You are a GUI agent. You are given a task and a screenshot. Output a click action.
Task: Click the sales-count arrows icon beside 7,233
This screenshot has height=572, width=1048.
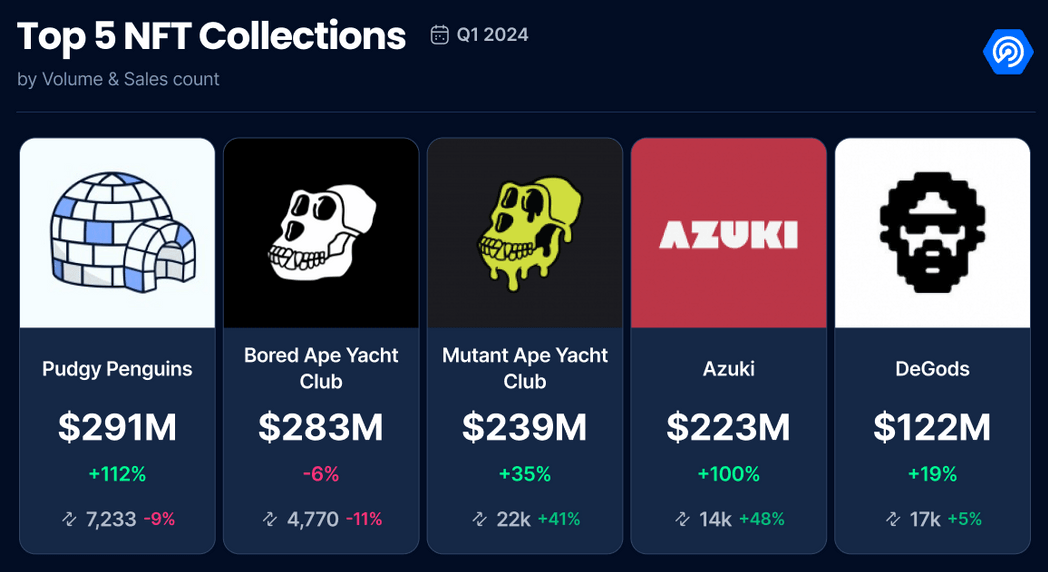pyautogui.click(x=70, y=519)
